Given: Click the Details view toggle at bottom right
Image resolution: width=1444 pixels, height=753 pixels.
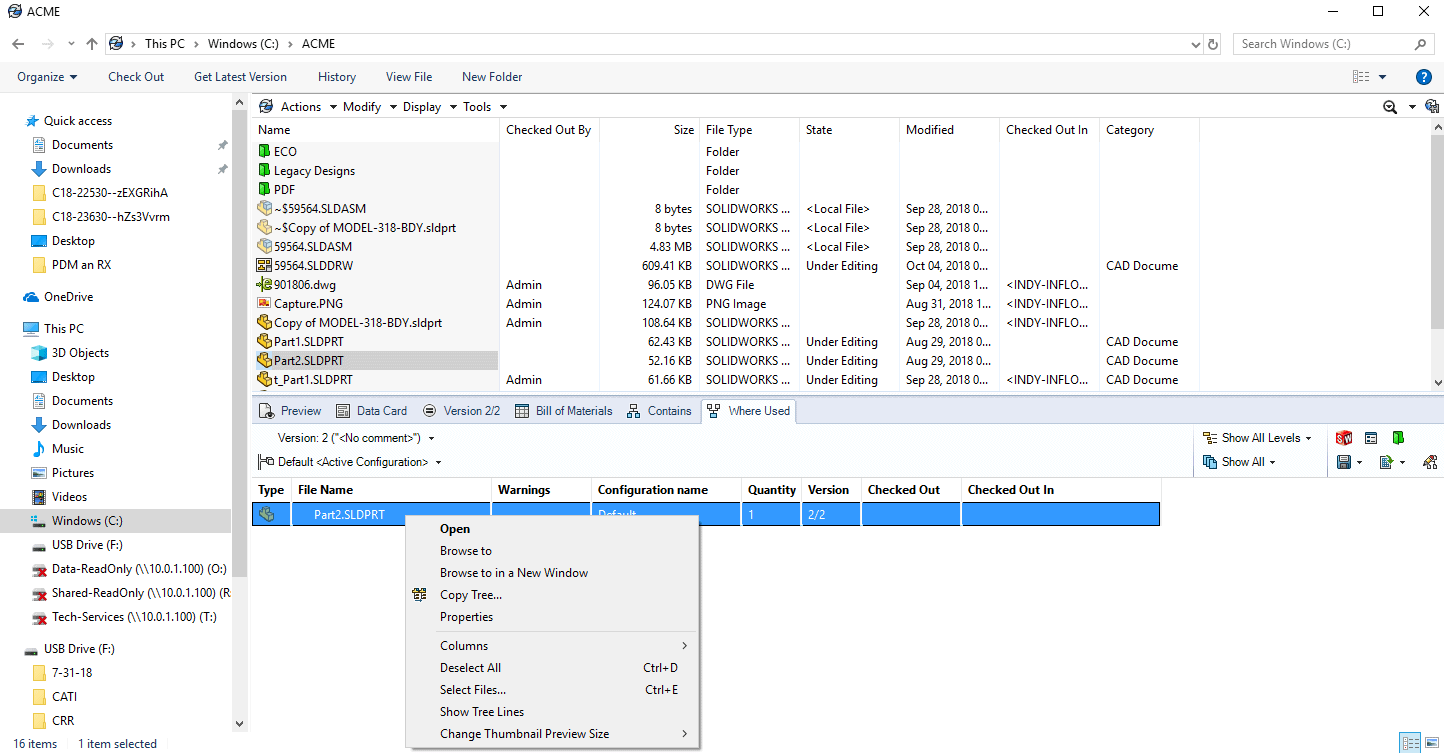Looking at the screenshot, I should pyautogui.click(x=1410, y=743).
